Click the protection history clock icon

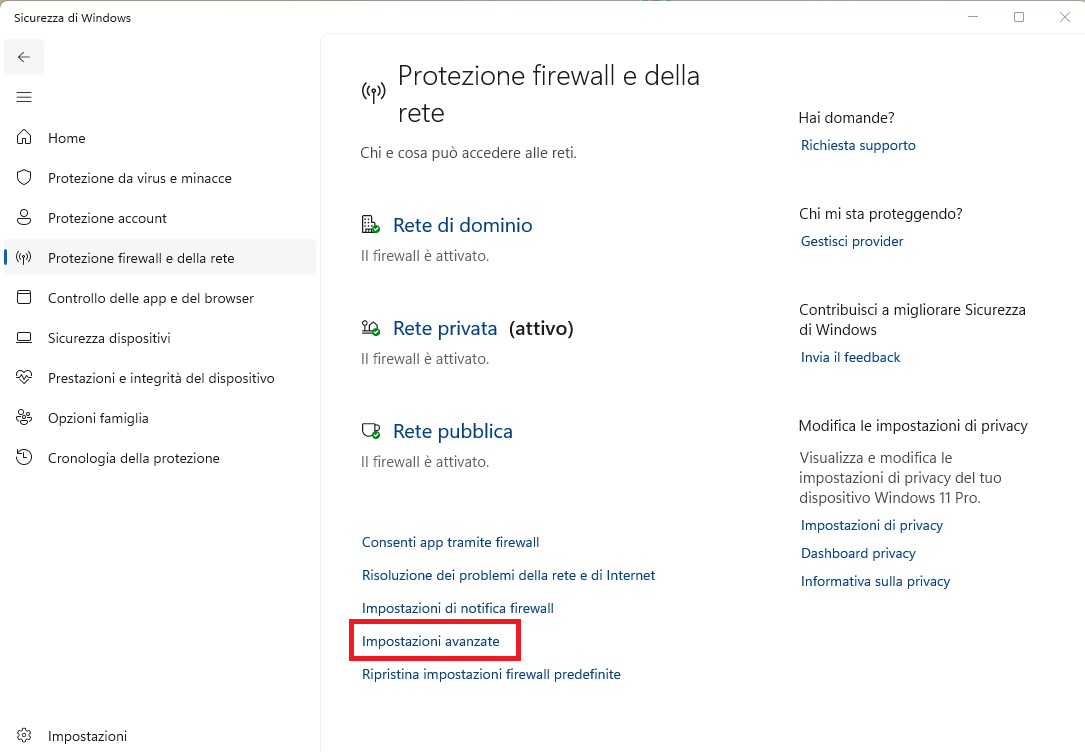pos(25,458)
